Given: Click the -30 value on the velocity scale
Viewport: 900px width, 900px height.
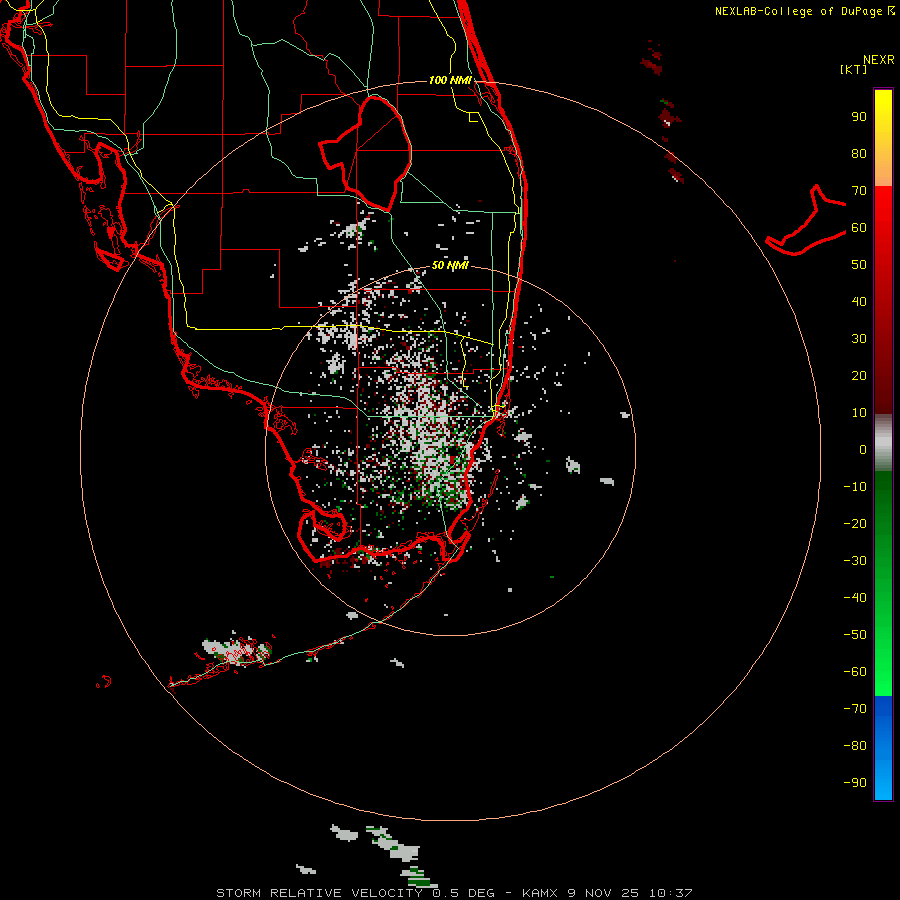Looking at the screenshot, I should [855, 561].
